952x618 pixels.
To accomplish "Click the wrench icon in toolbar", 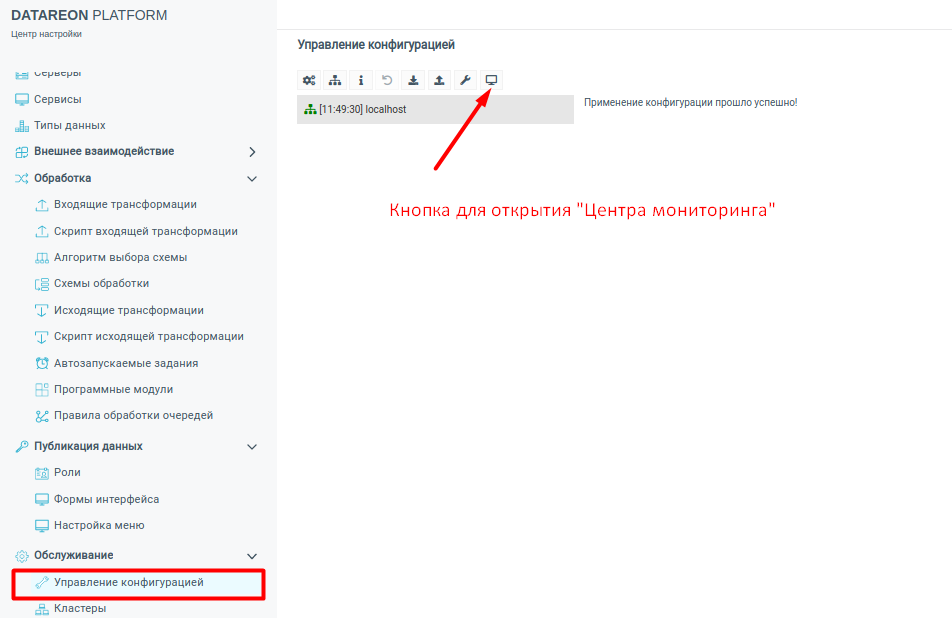I will (x=465, y=80).
